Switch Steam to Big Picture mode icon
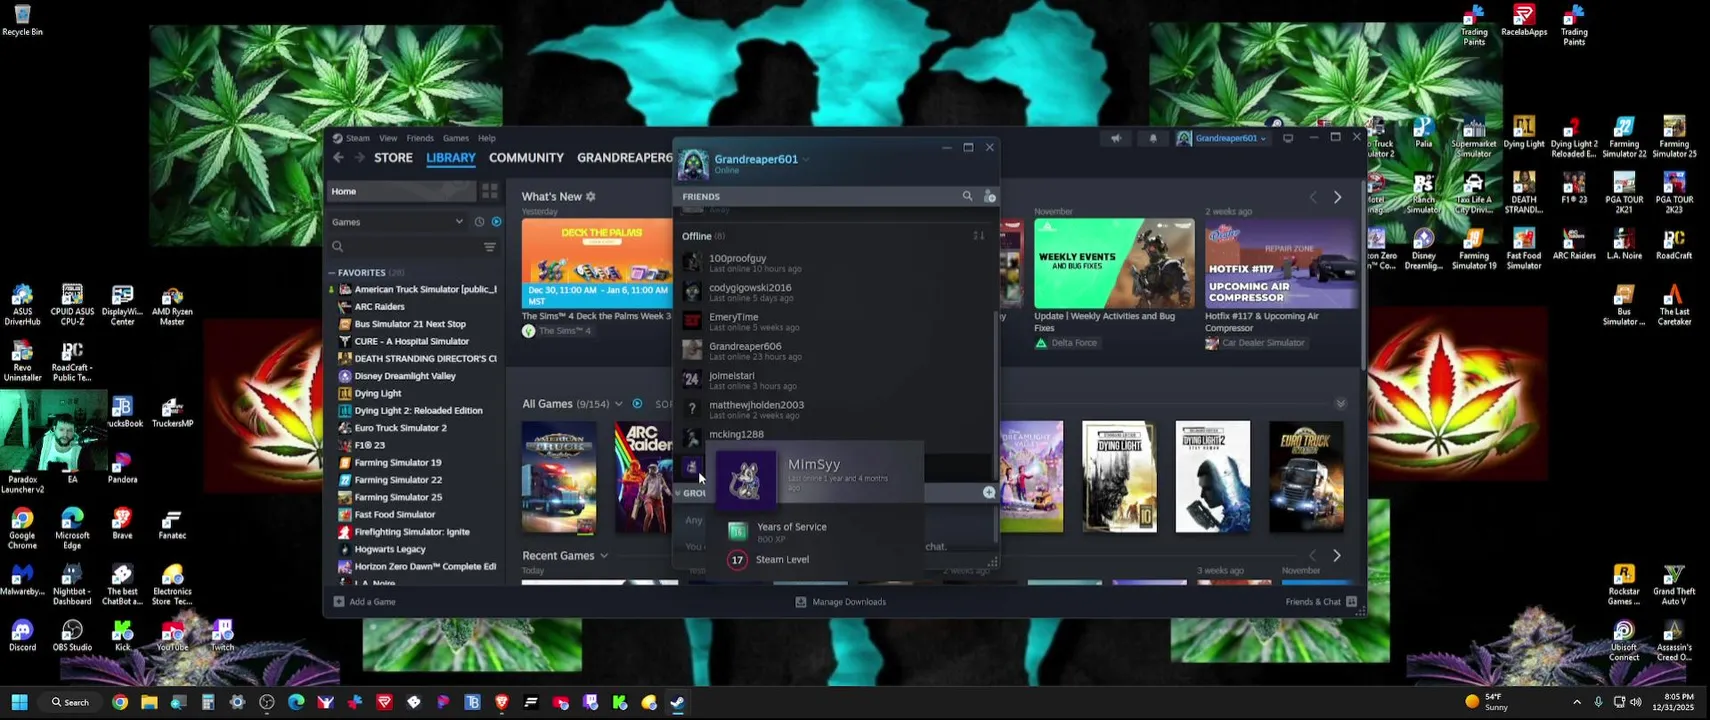1710x720 pixels. (1288, 138)
